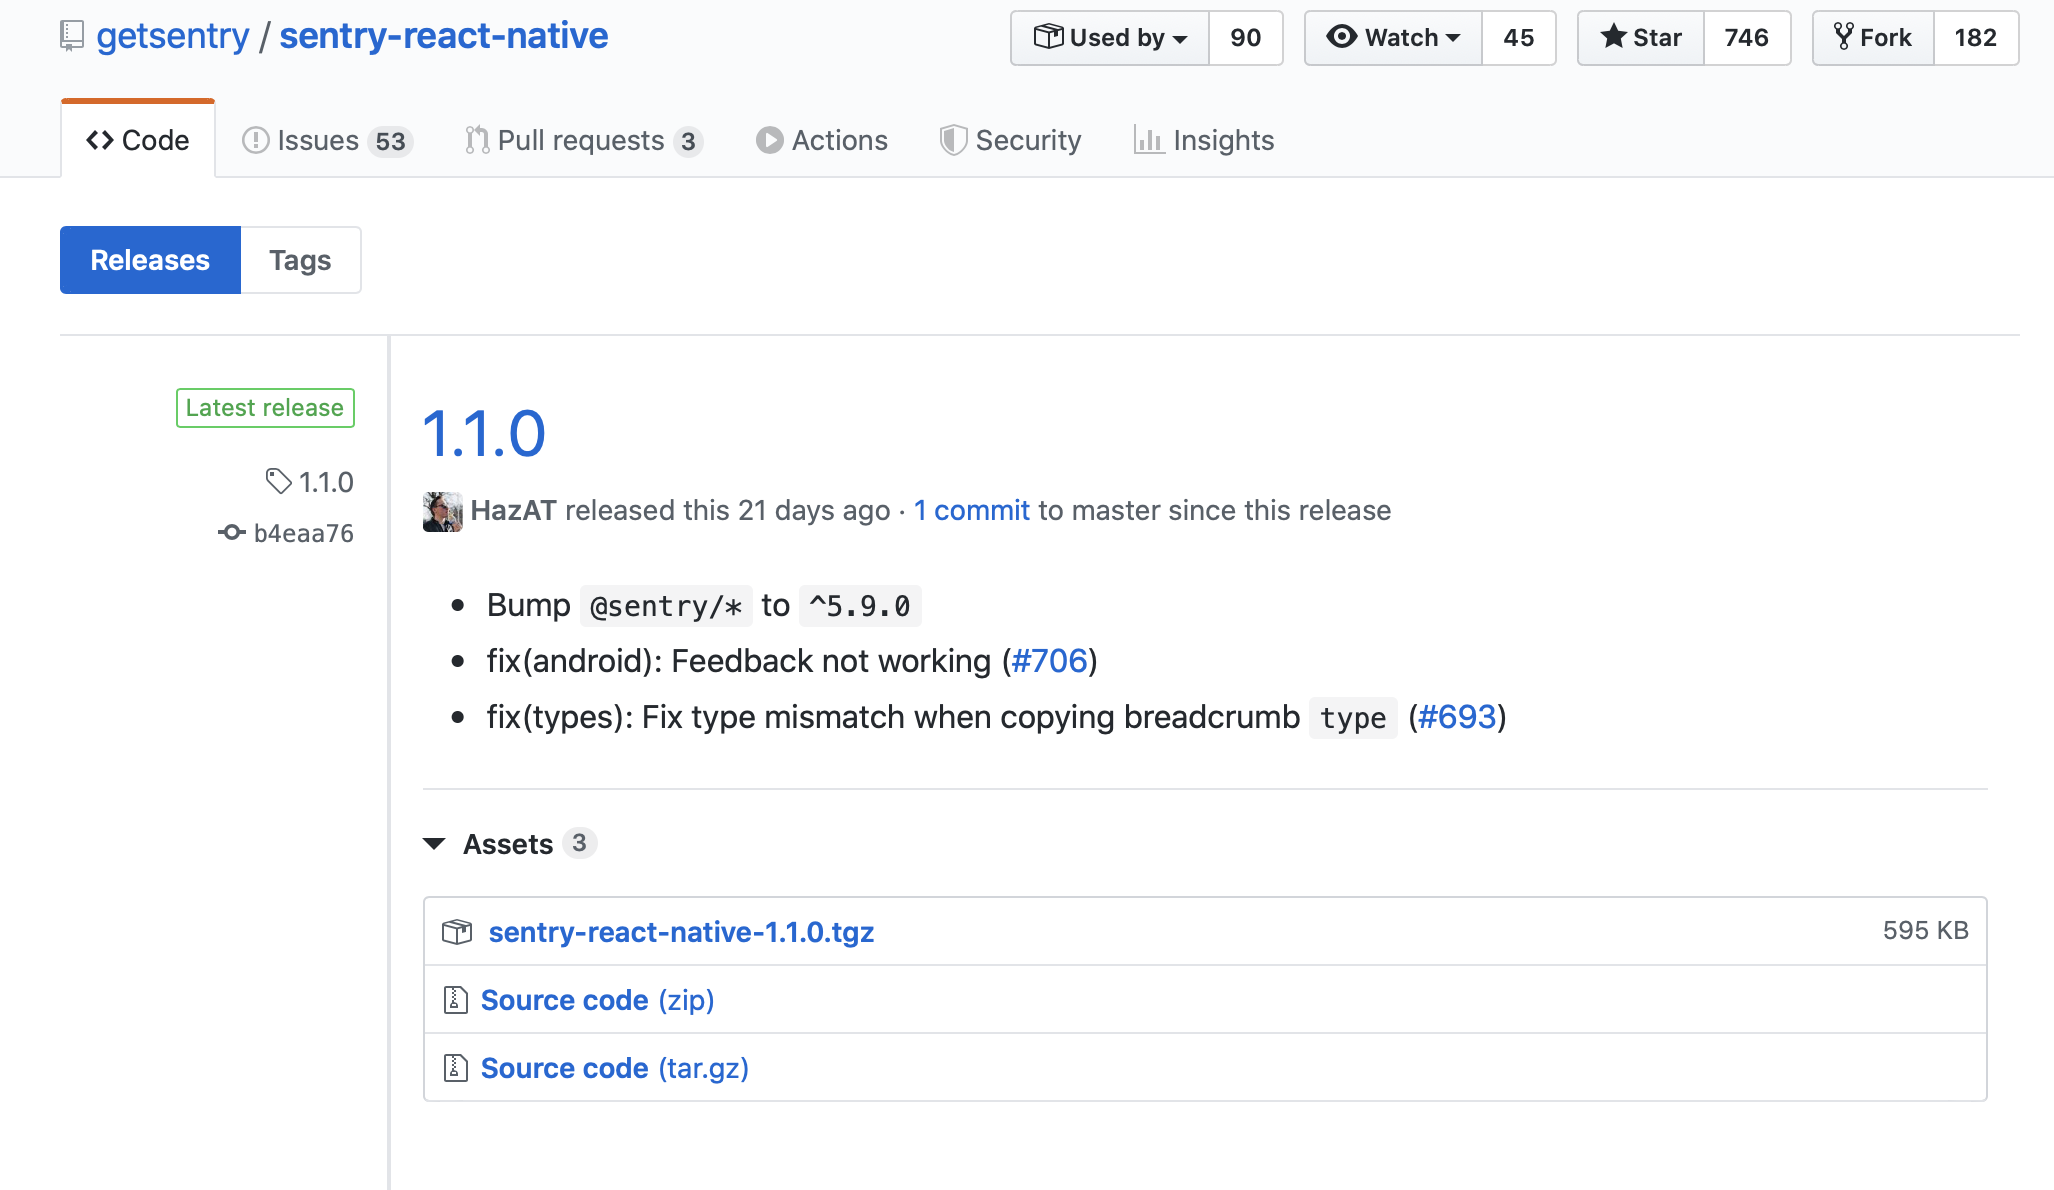The width and height of the screenshot is (2054, 1190).
Task: Click the package icon for sentry-react-native-1.1.0.tgz
Action: (458, 932)
